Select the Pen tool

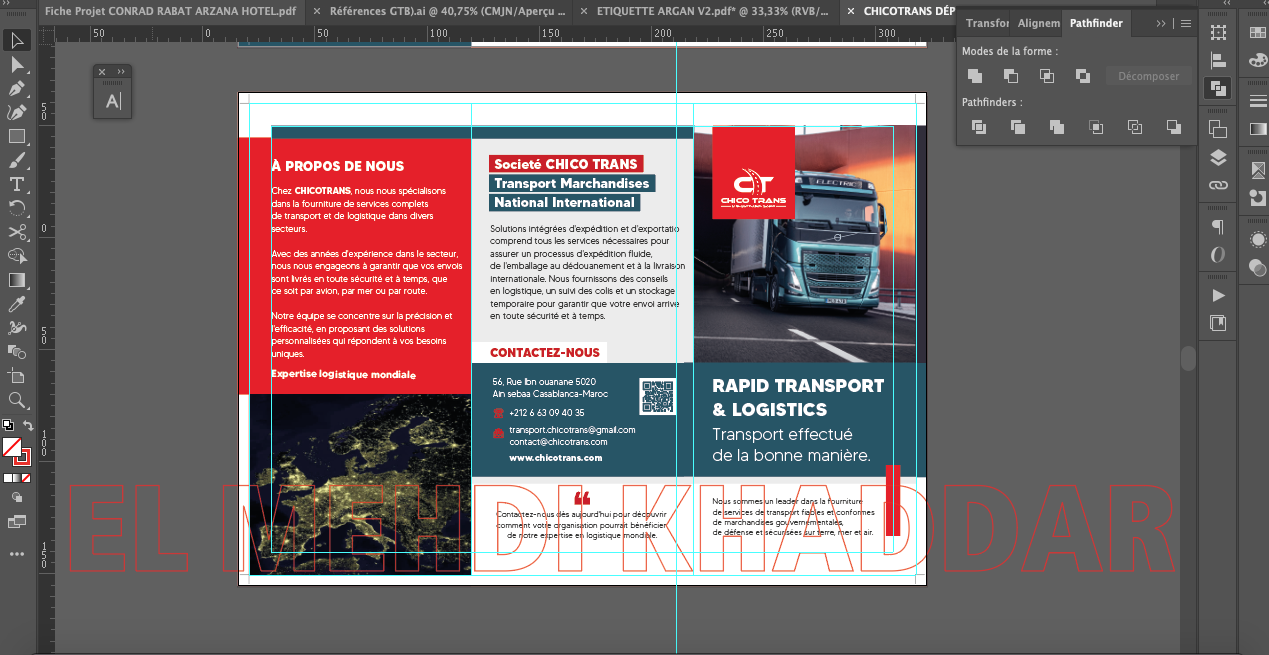pos(17,89)
